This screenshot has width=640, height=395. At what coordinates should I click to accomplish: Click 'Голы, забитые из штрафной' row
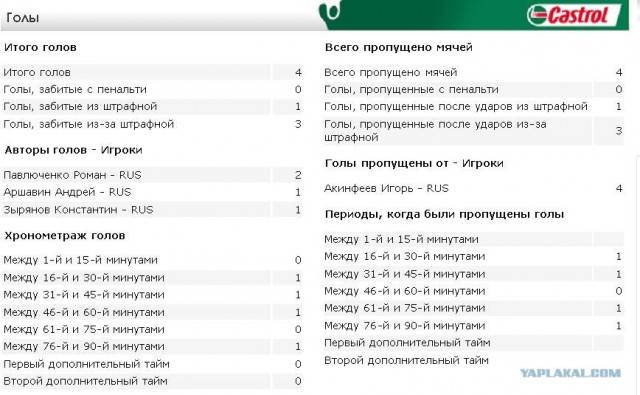click(152, 107)
